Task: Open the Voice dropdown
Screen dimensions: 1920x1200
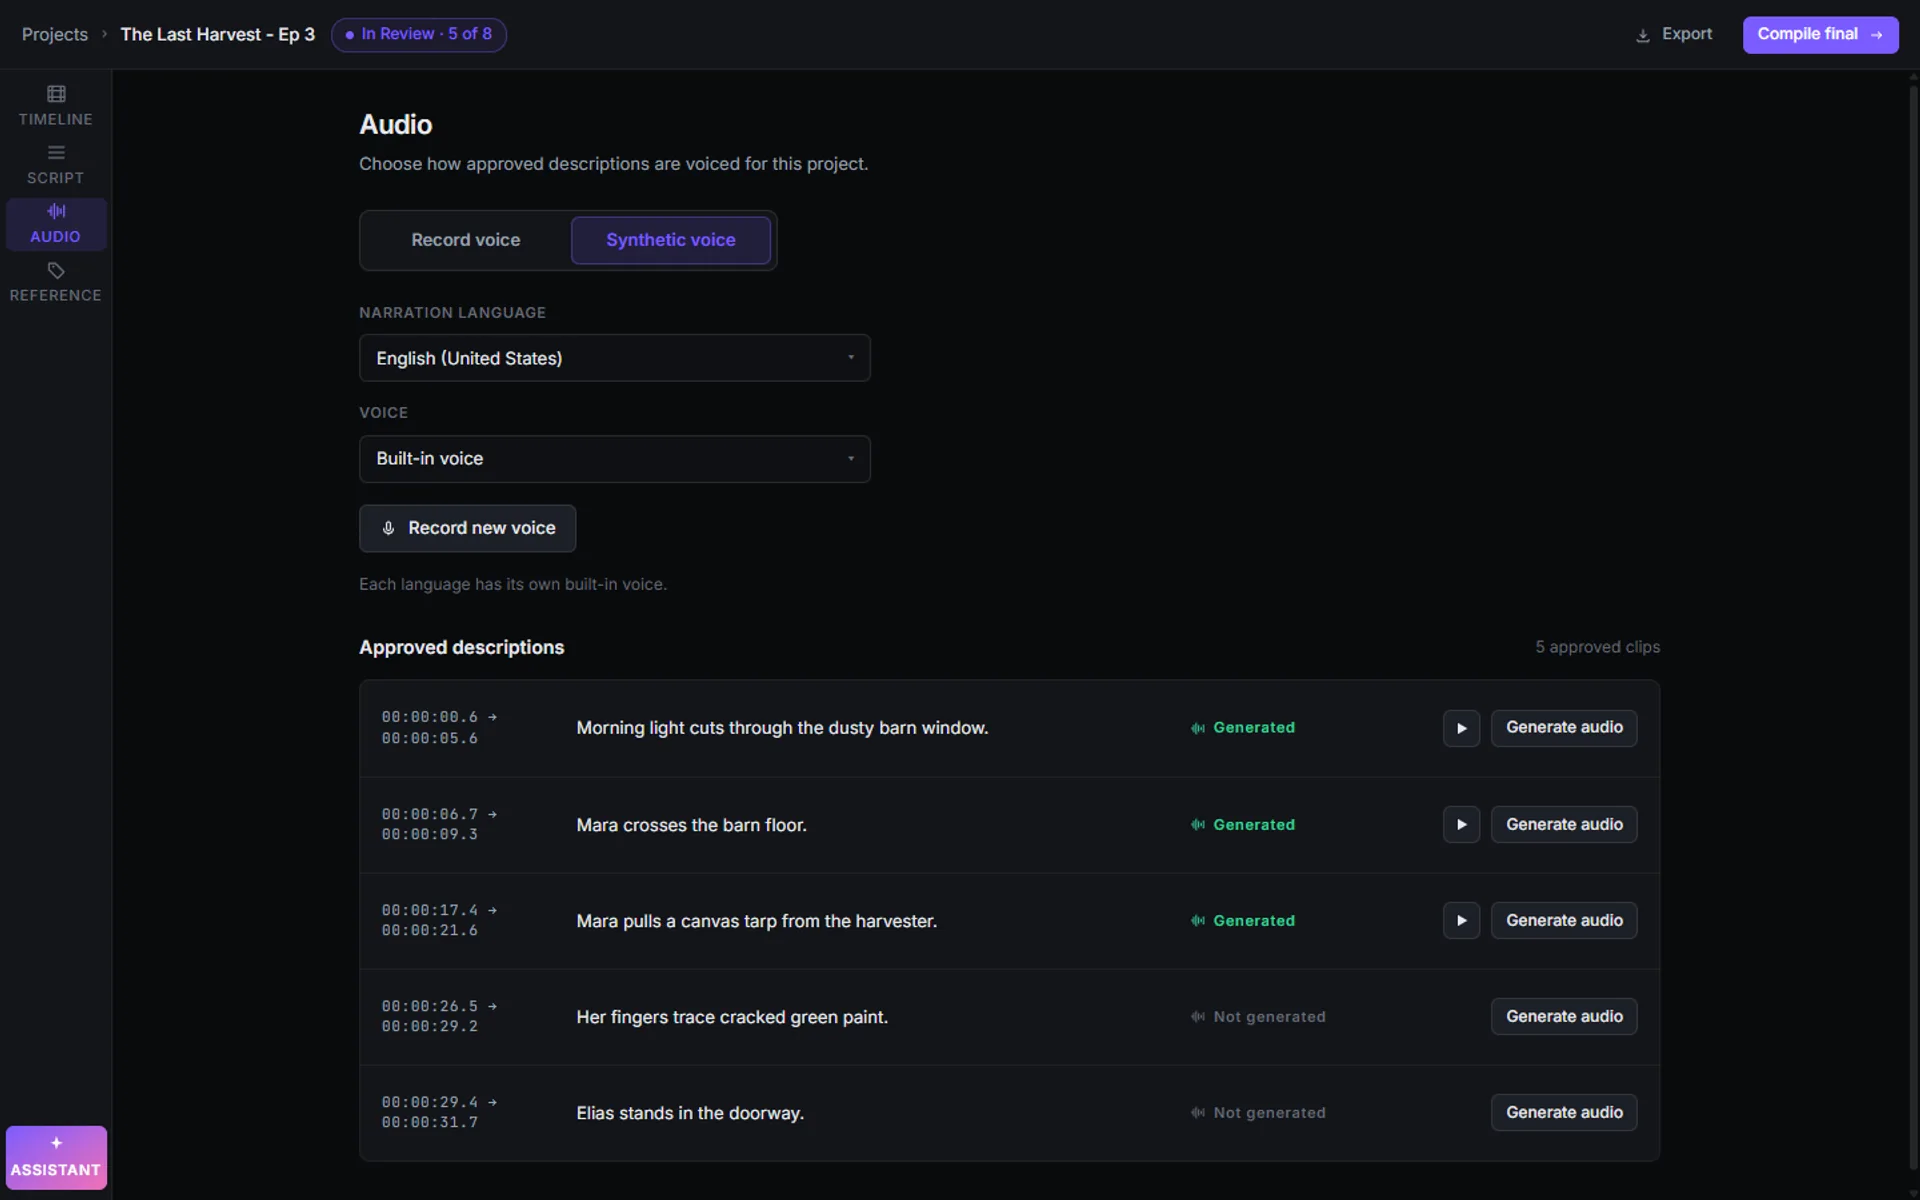Action: tap(615, 459)
